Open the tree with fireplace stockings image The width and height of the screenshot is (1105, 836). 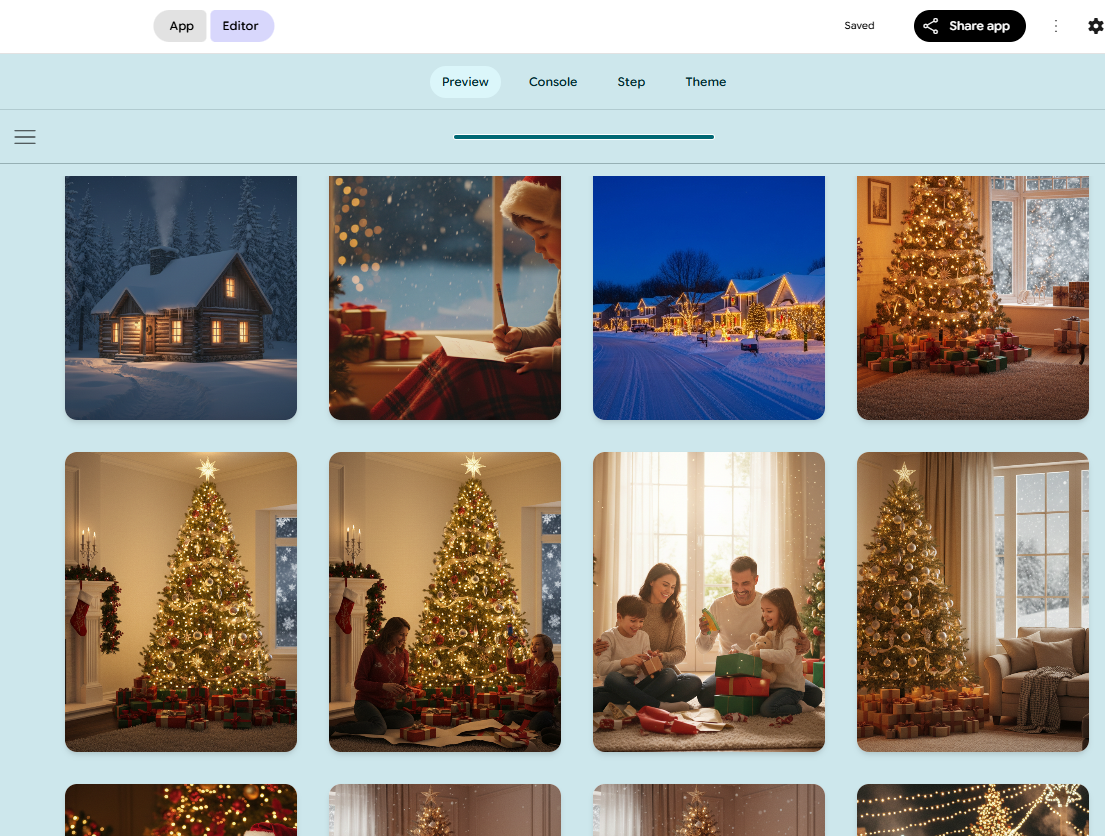[x=181, y=601]
